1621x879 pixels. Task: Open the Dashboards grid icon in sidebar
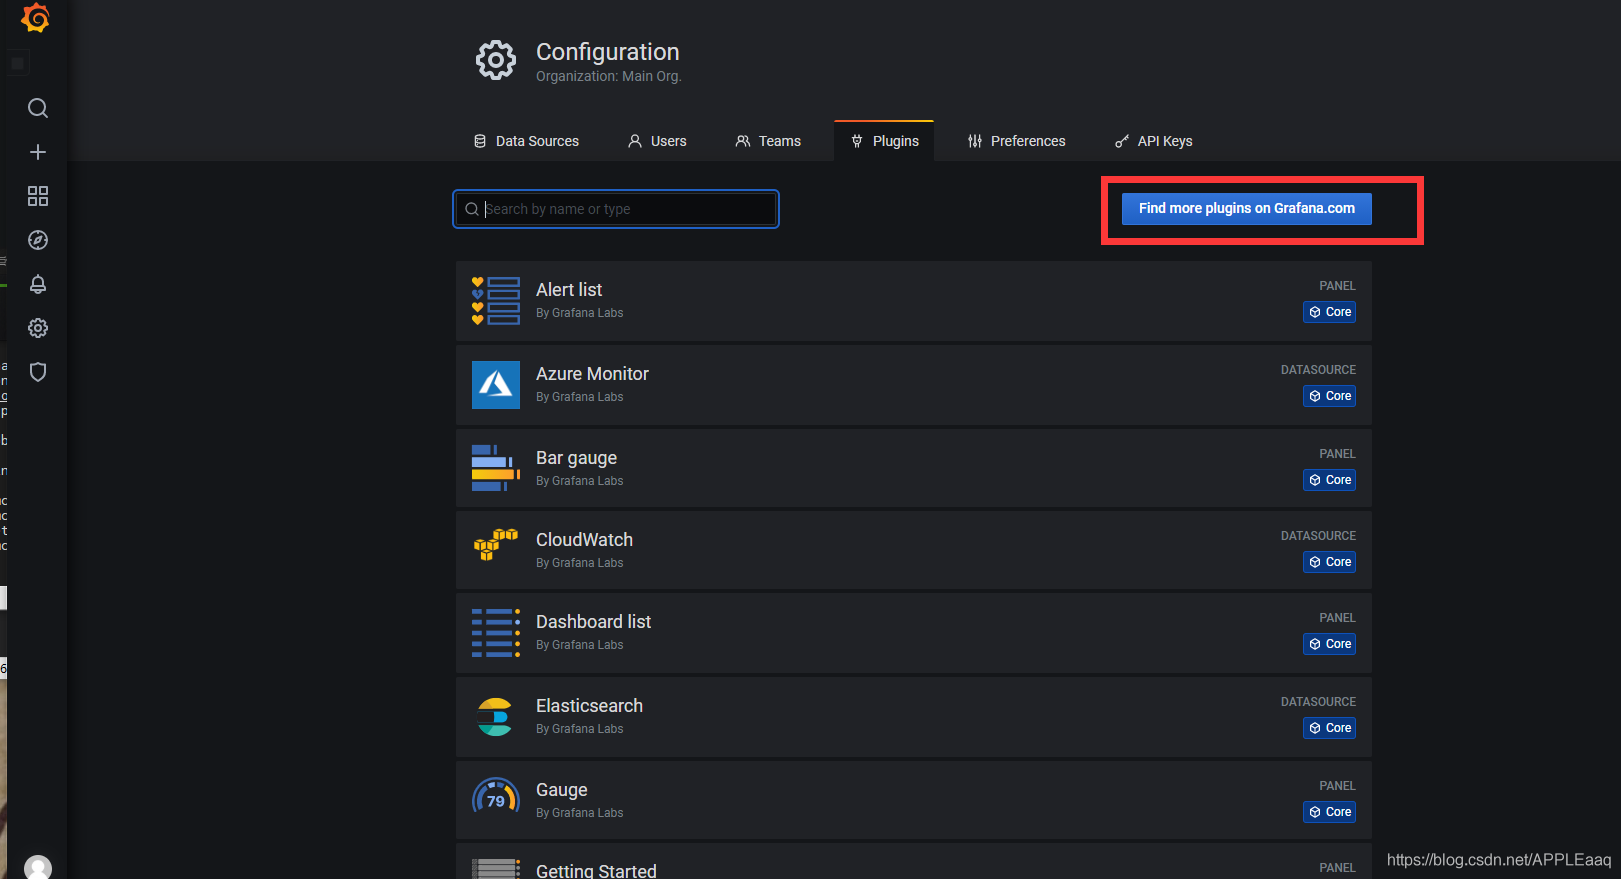coord(38,196)
